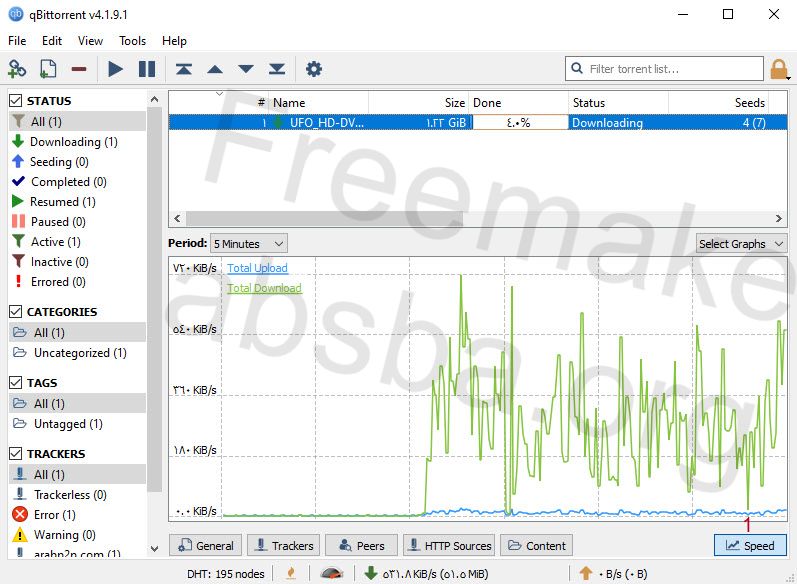Select Seeding (0) status filter
Viewport: 797px width, 584px height.
(77, 162)
